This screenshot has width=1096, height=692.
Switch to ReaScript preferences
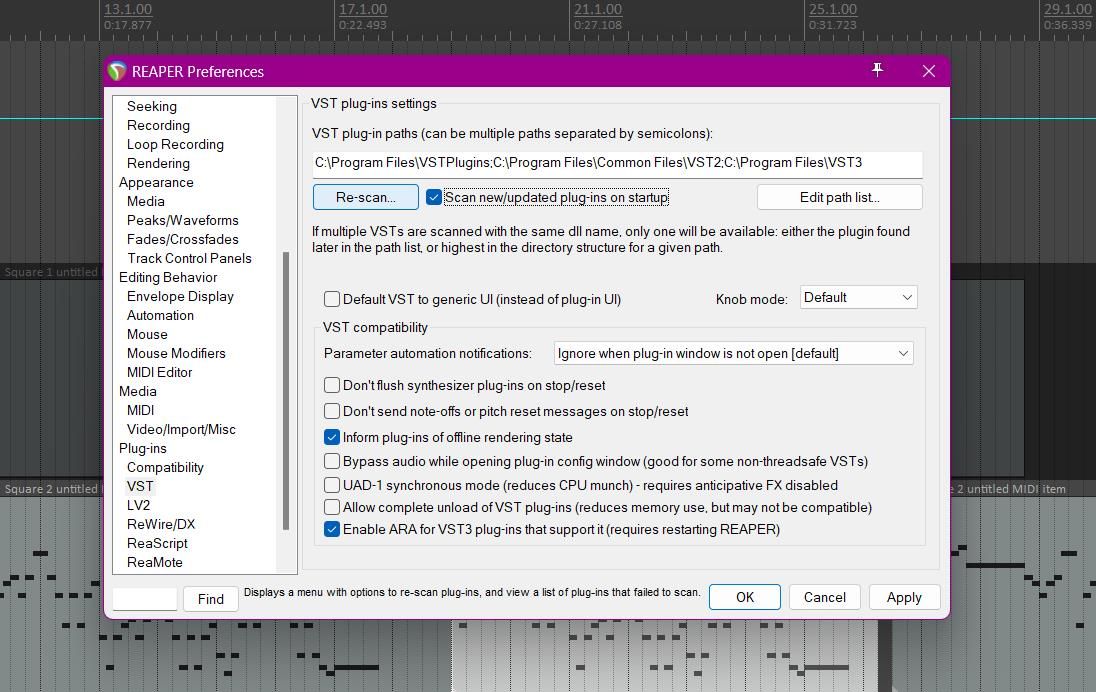157,543
